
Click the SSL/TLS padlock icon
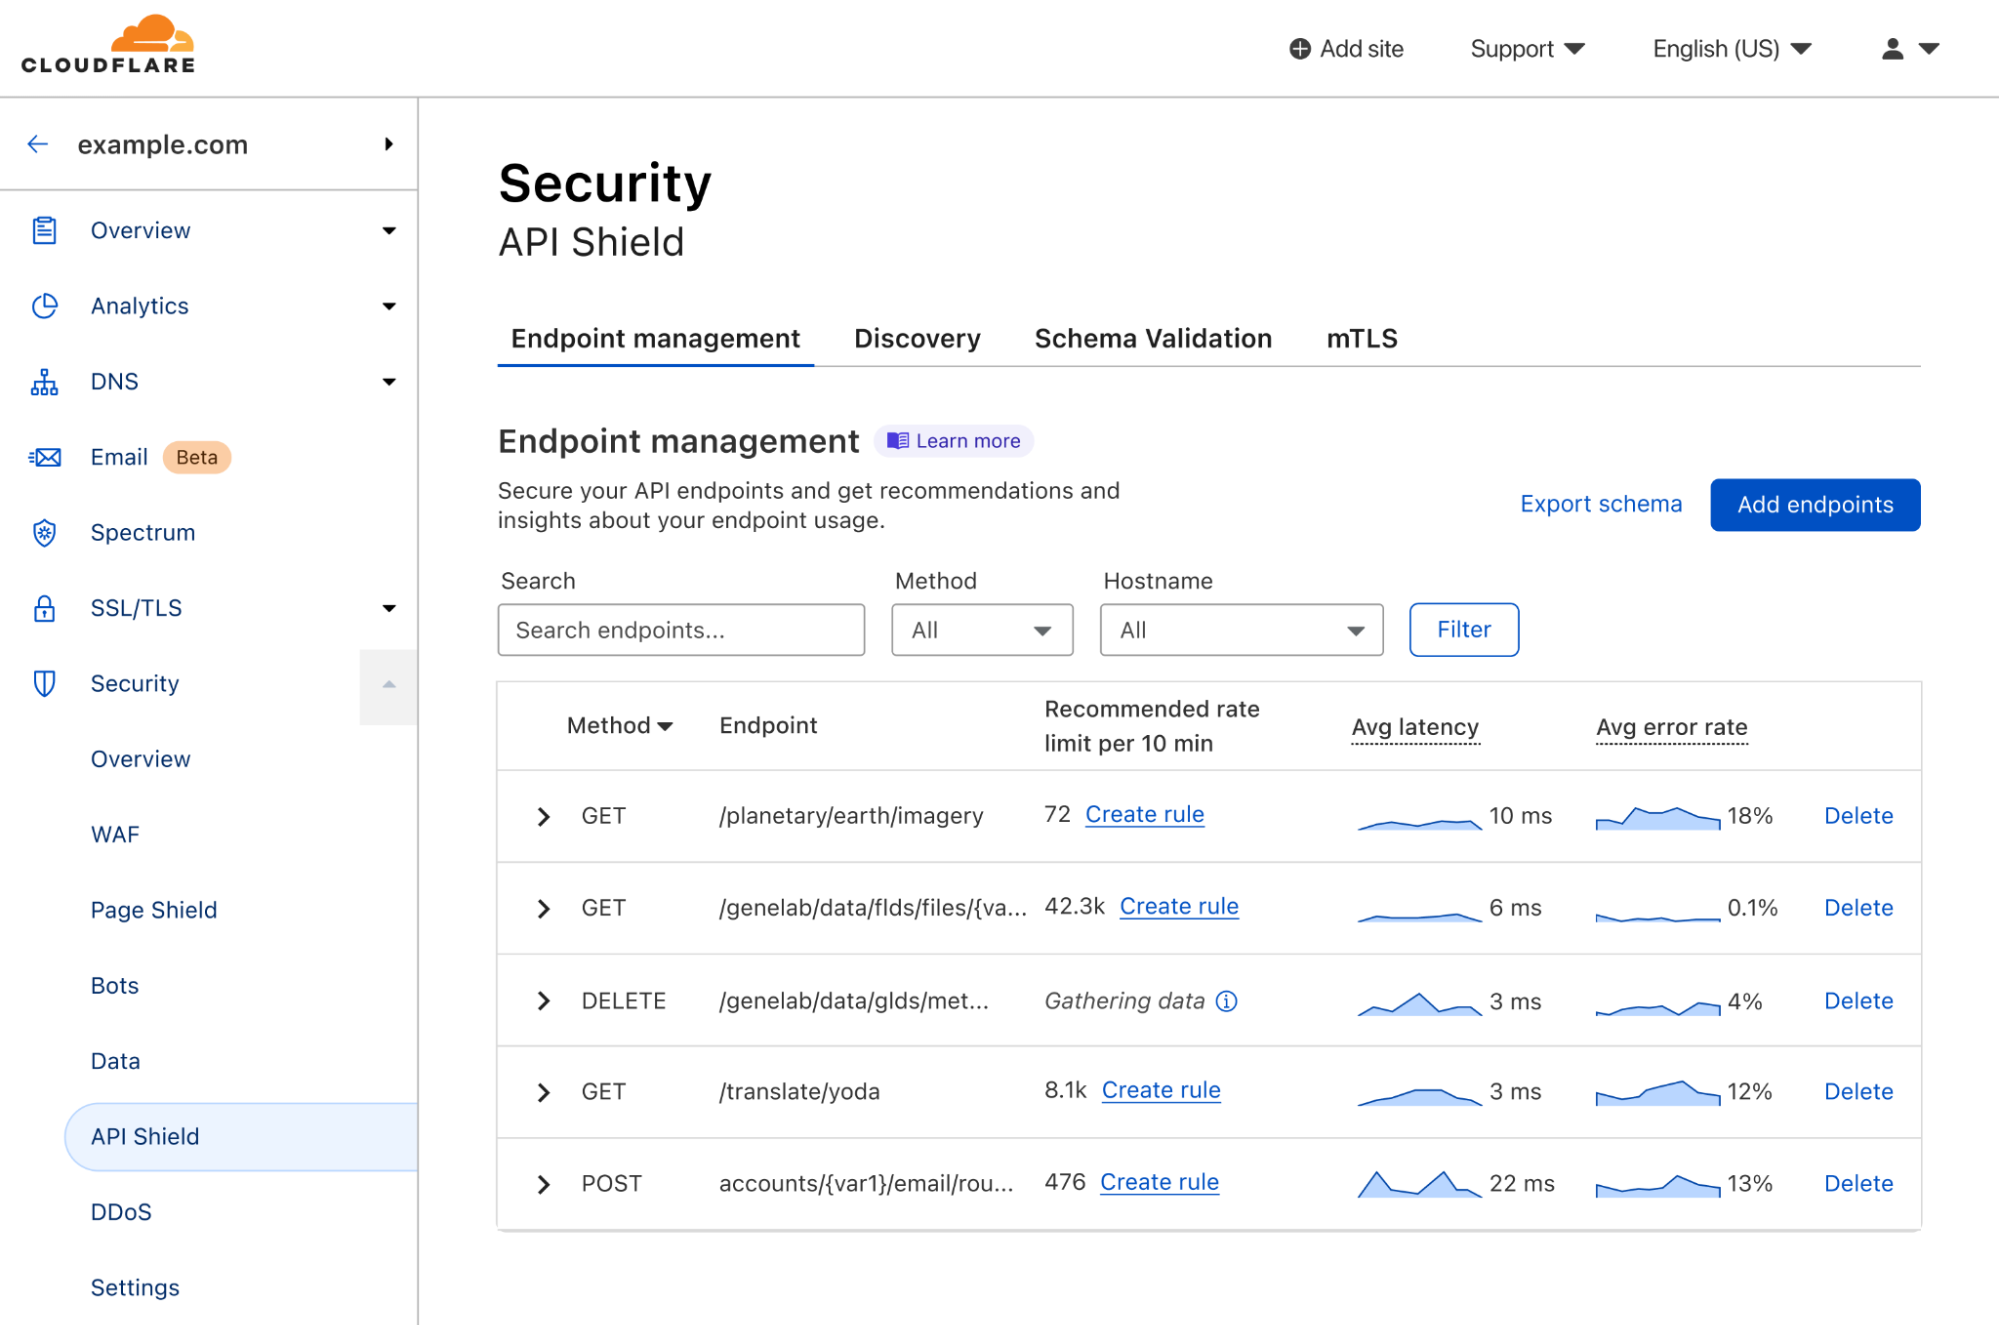click(x=44, y=608)
